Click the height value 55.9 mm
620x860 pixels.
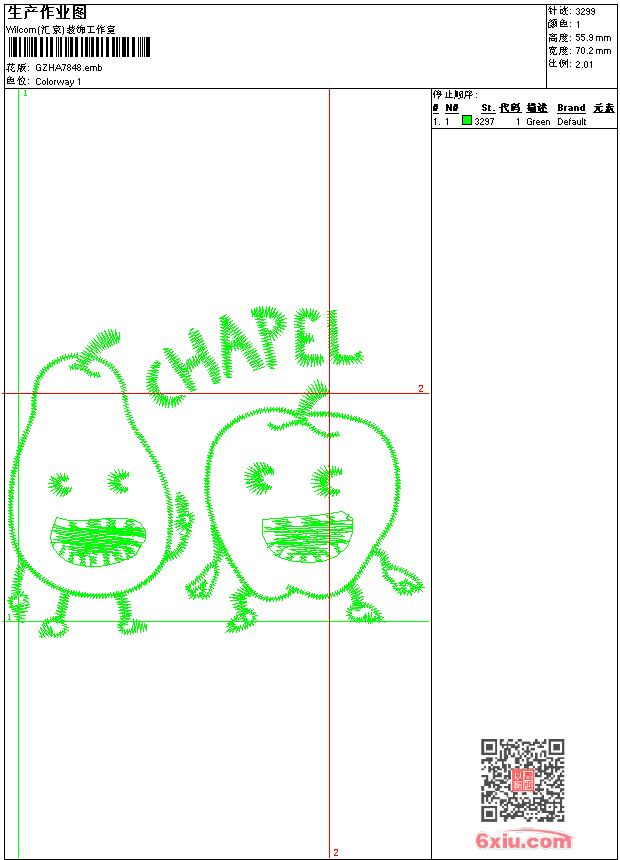point(593,38)
